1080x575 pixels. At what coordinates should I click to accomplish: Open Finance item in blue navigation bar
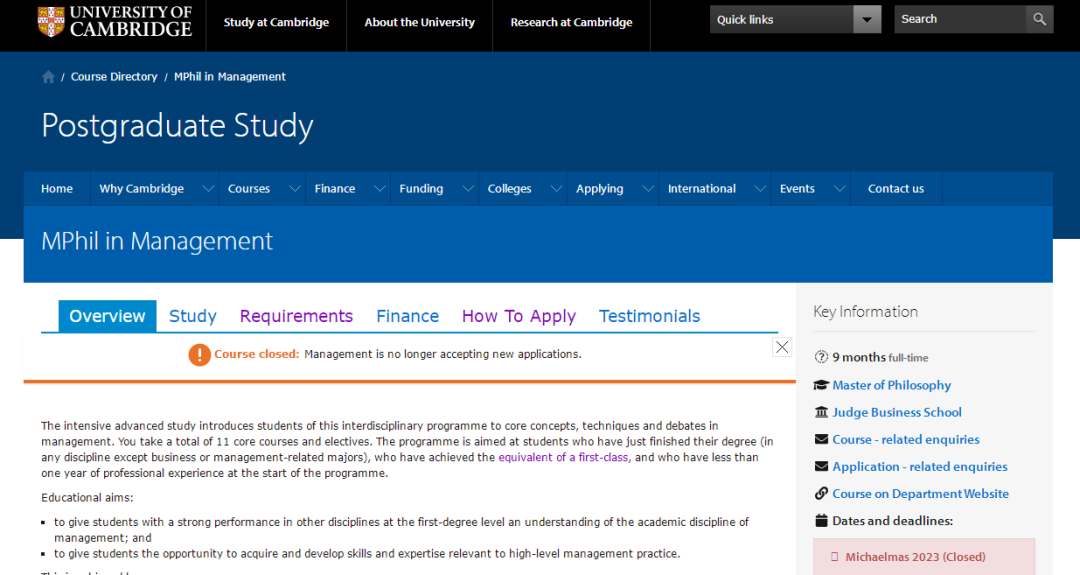(335, 189)
